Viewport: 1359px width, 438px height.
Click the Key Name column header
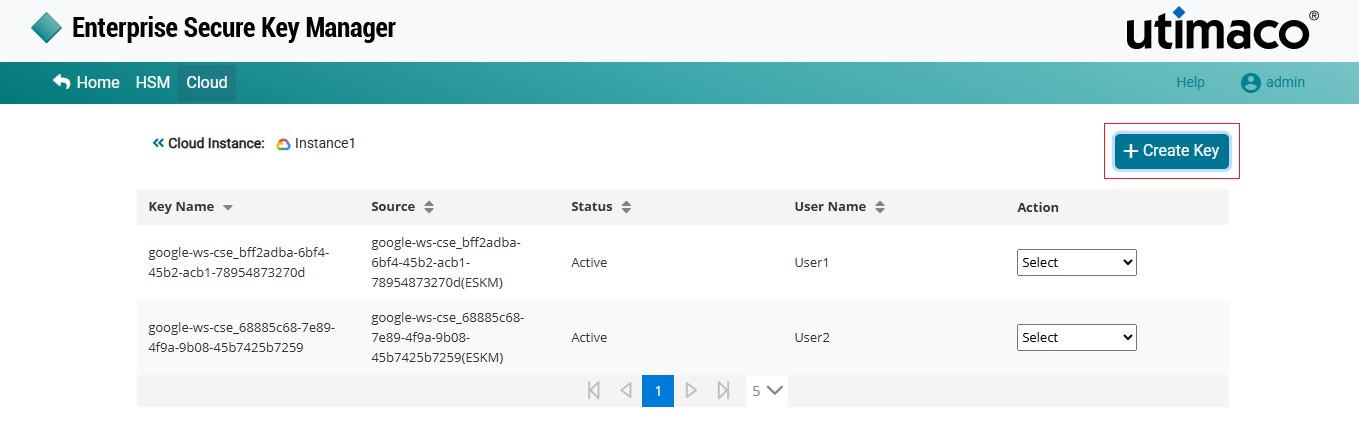coord(181,207)
